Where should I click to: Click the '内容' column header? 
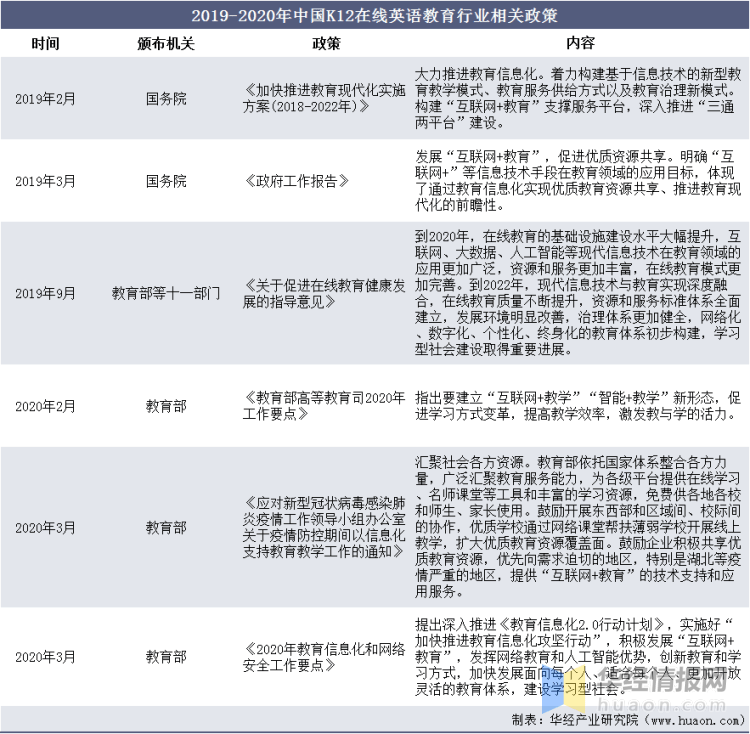[580, 43]
